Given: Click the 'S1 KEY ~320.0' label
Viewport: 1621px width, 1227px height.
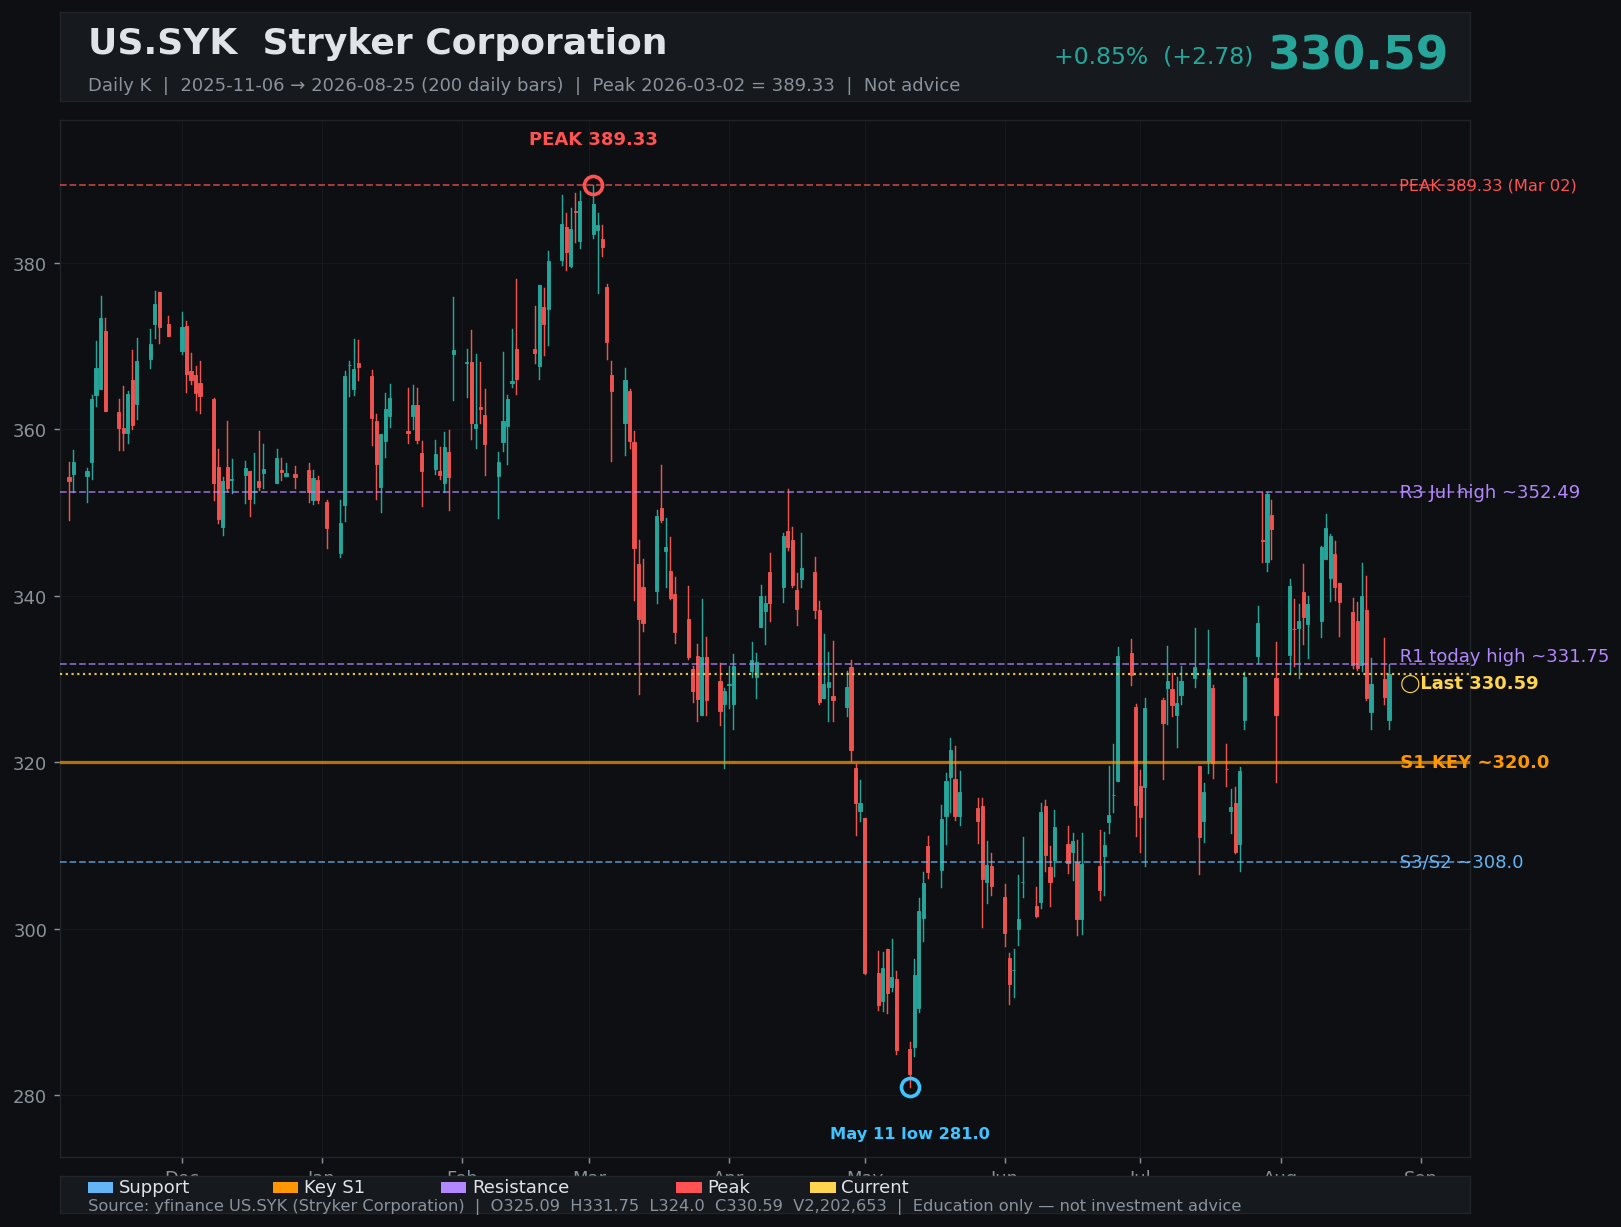Looking at the screenshot, I should point(1474,762).
